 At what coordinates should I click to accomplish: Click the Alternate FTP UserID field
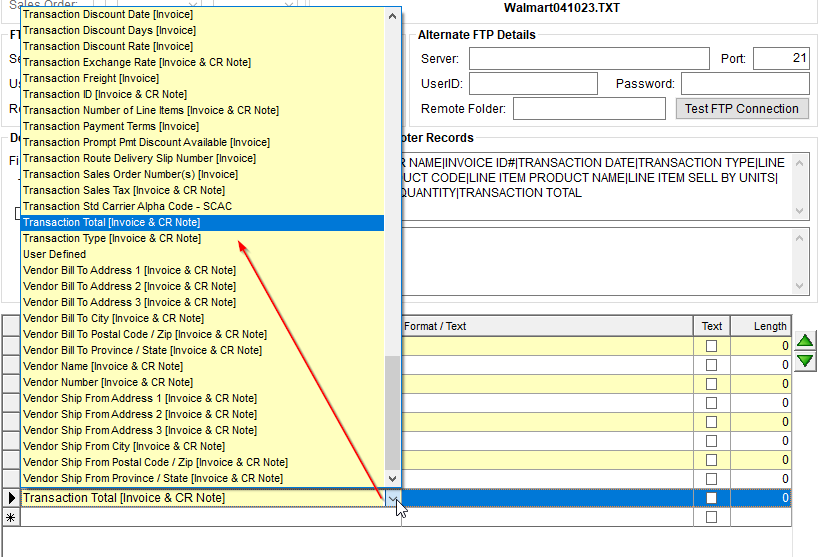(533, 83)
